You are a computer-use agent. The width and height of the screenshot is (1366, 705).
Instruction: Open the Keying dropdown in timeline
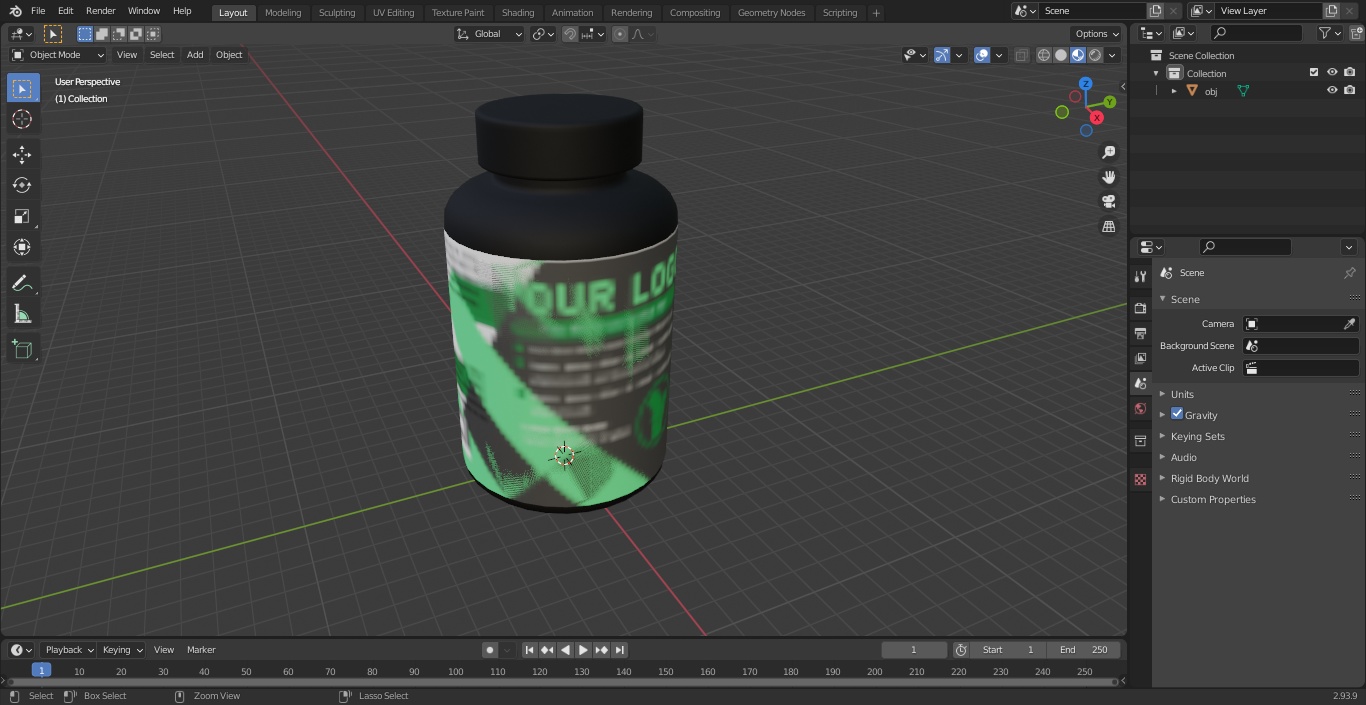click(x=122, y=650)
